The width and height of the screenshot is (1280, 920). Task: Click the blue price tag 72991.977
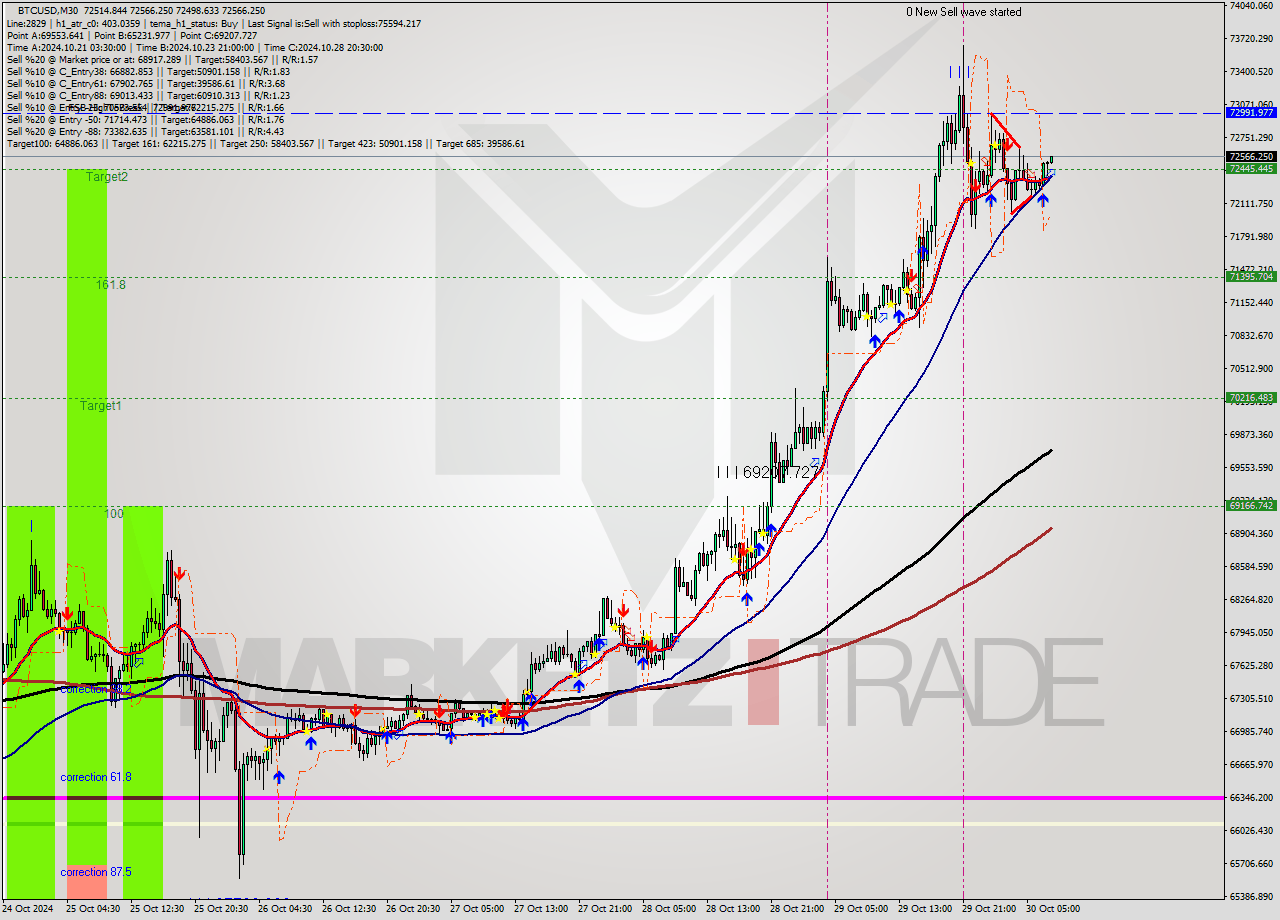pos(1251,113)
